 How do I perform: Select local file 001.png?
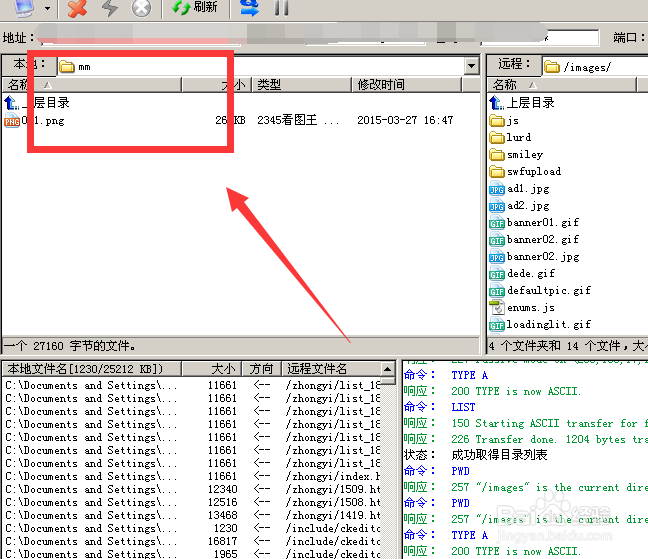(34, 121)
